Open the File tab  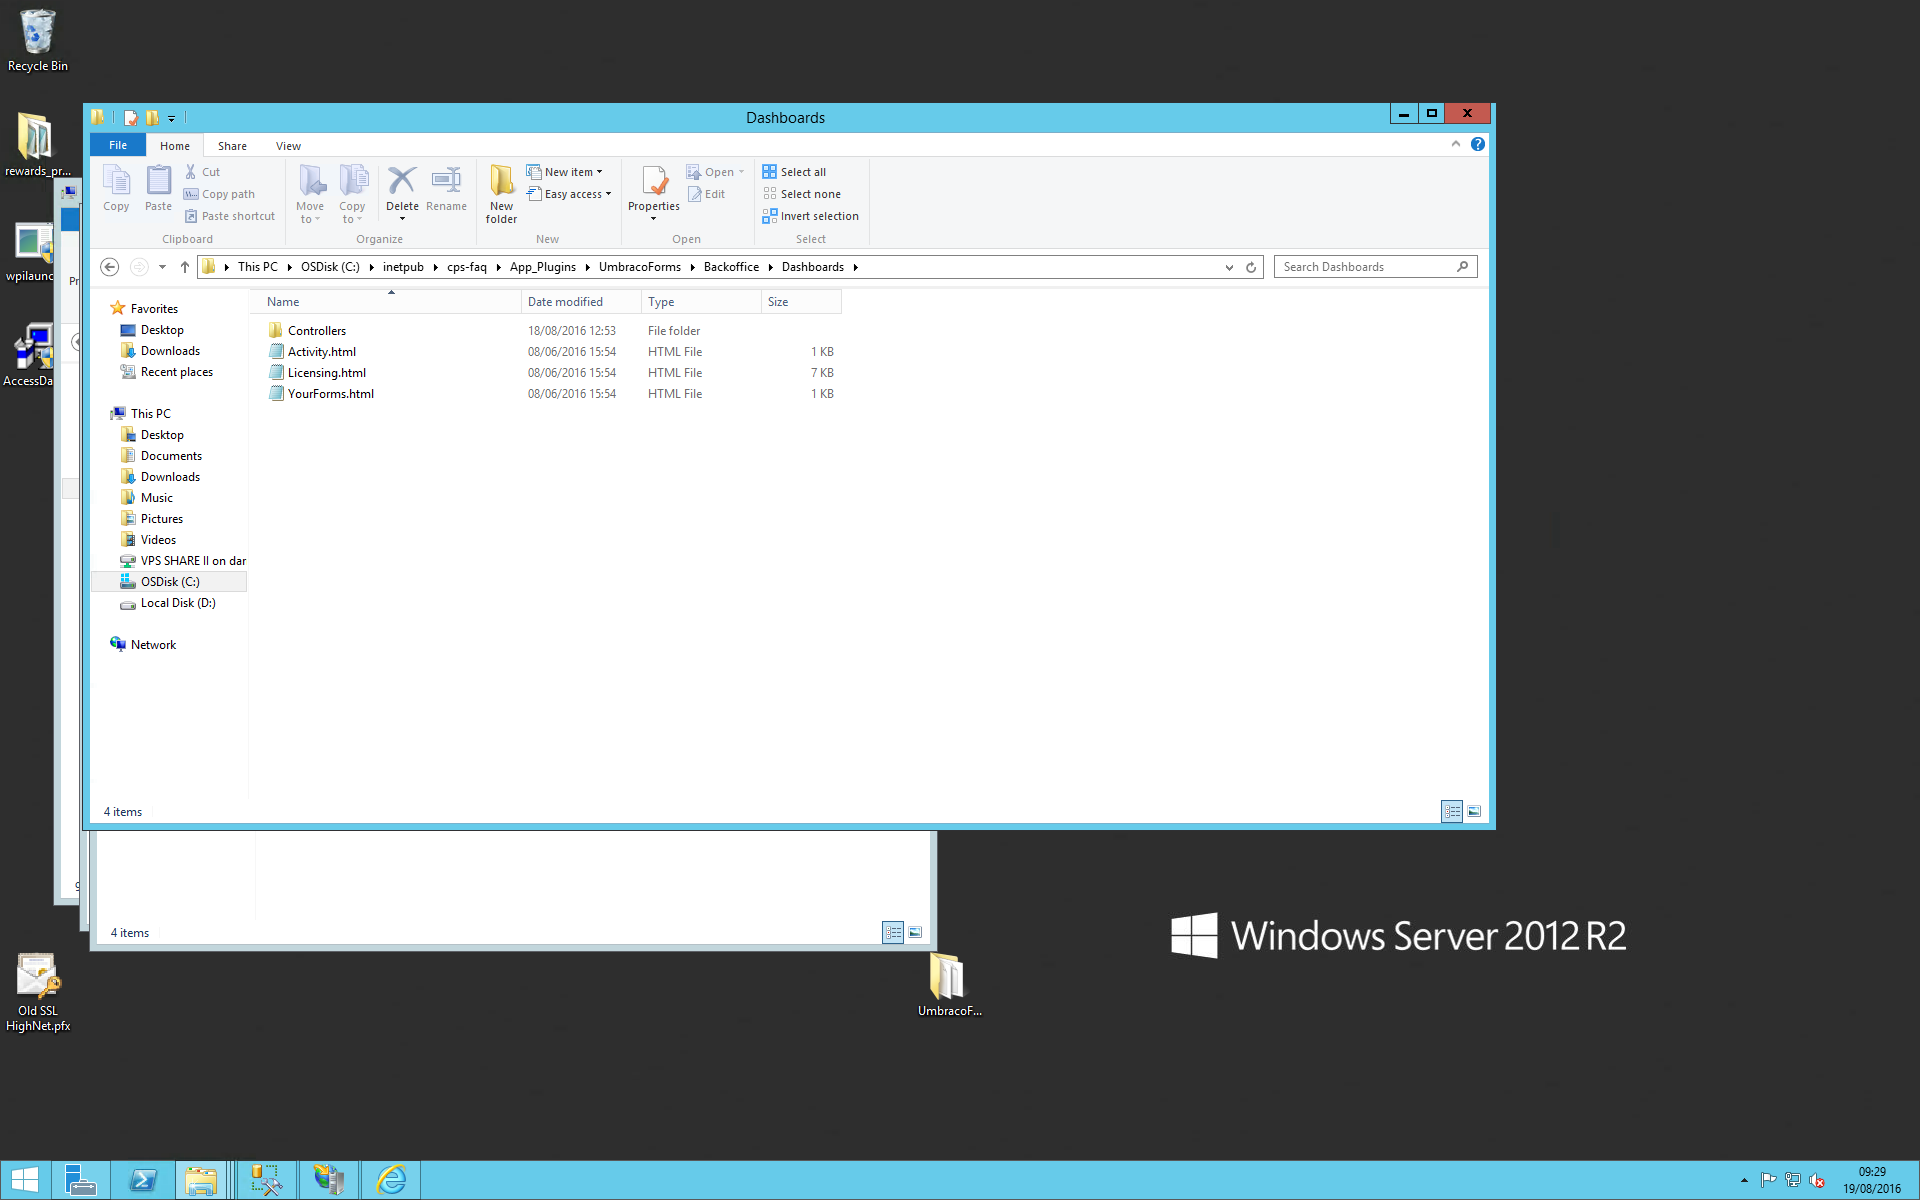(118, 145)
